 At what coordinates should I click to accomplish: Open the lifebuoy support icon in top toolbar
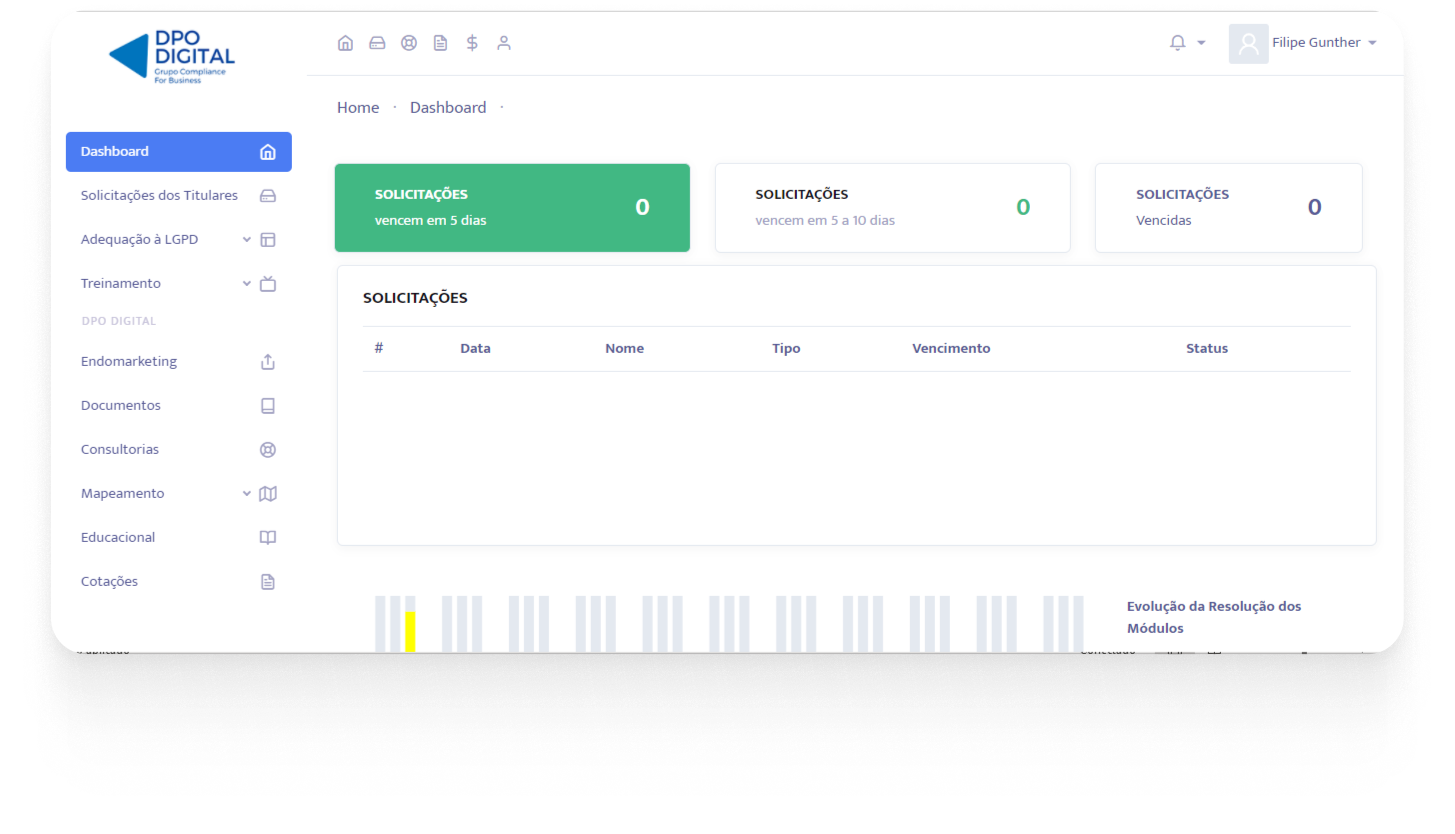coord(409,43)
